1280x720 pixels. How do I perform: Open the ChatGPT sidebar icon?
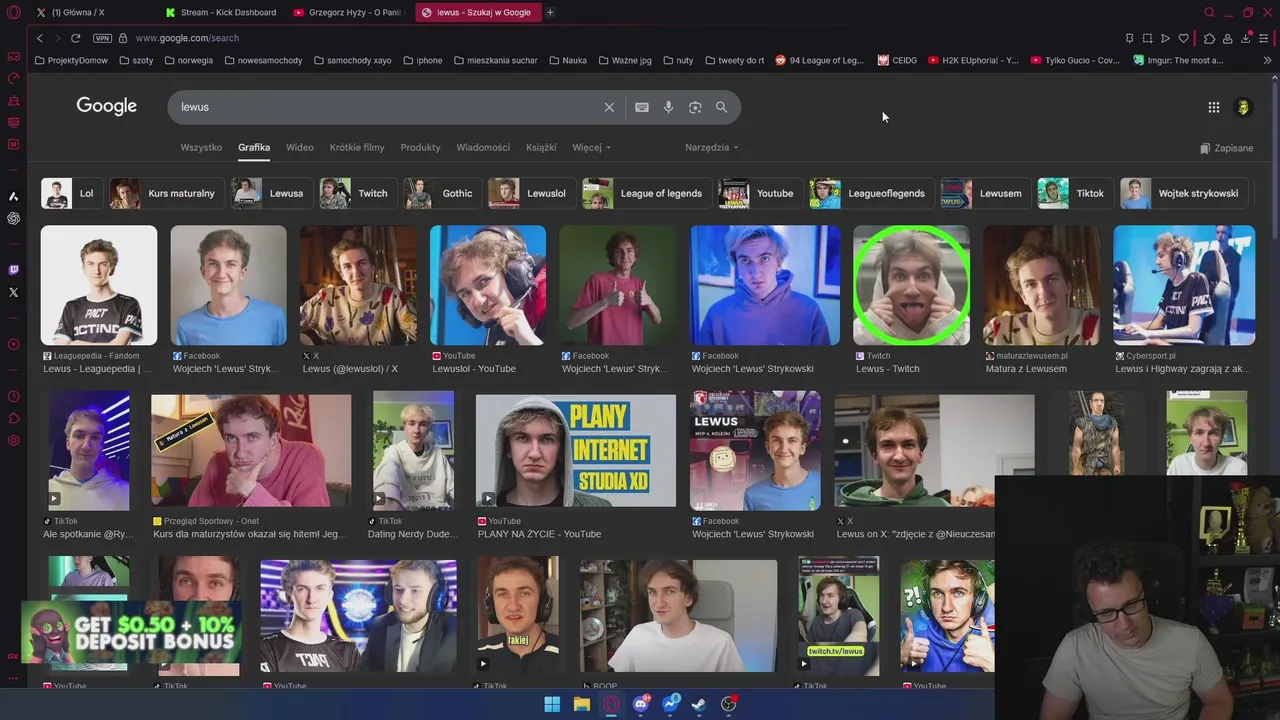[x=13, y=218]
